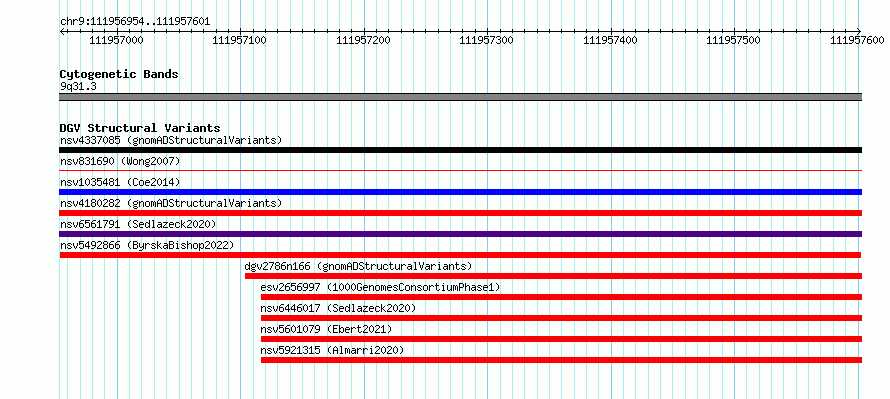890x399 pixels.
Task: Click ruler position 111957100
Action: pyautogui.click(x=240, y=40)
